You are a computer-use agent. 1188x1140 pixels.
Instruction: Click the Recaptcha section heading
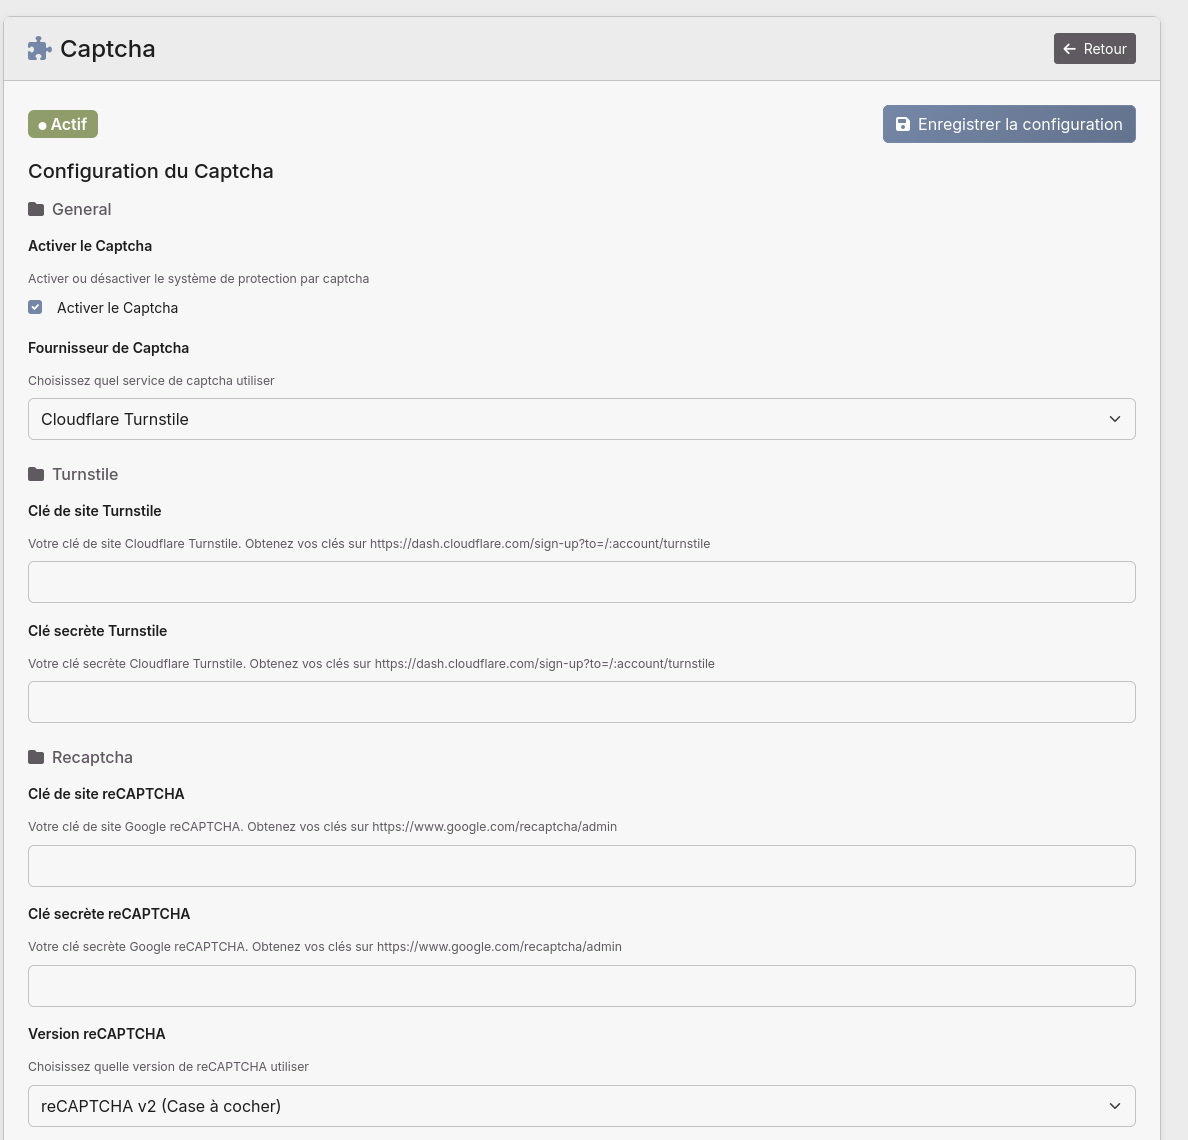(92, 757)
